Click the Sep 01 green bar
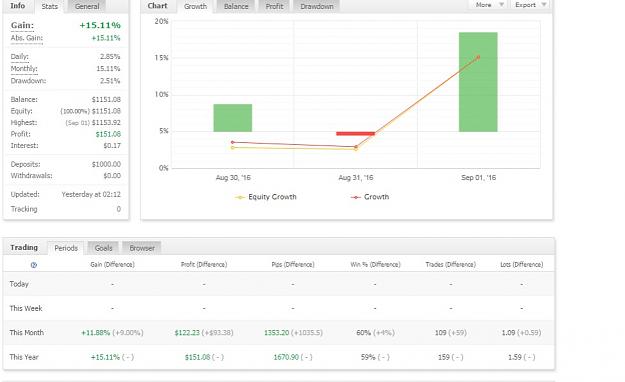 478,82
